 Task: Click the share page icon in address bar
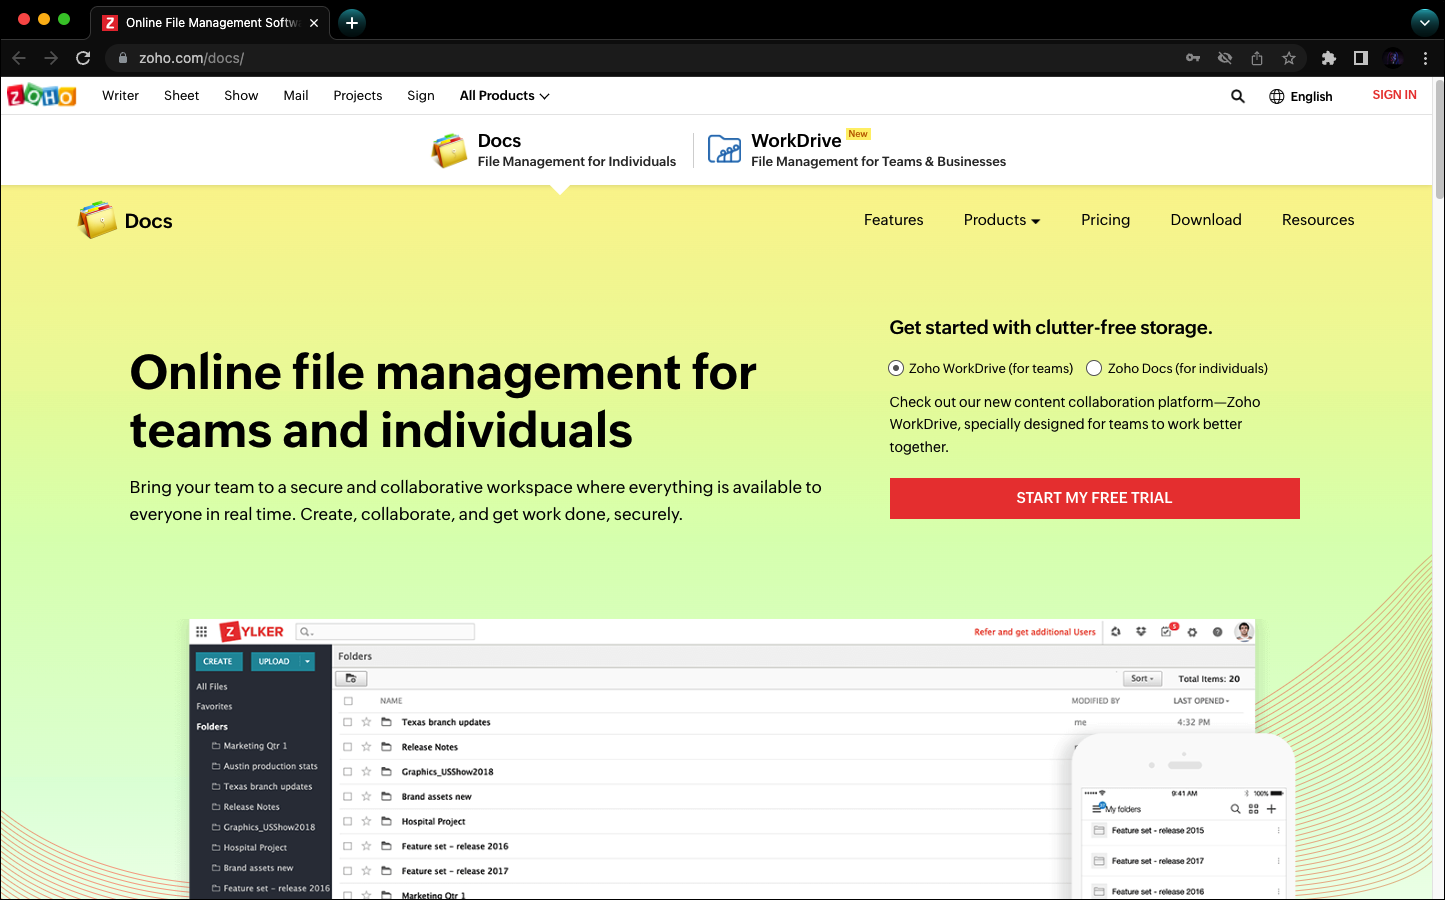(1257, 58)
